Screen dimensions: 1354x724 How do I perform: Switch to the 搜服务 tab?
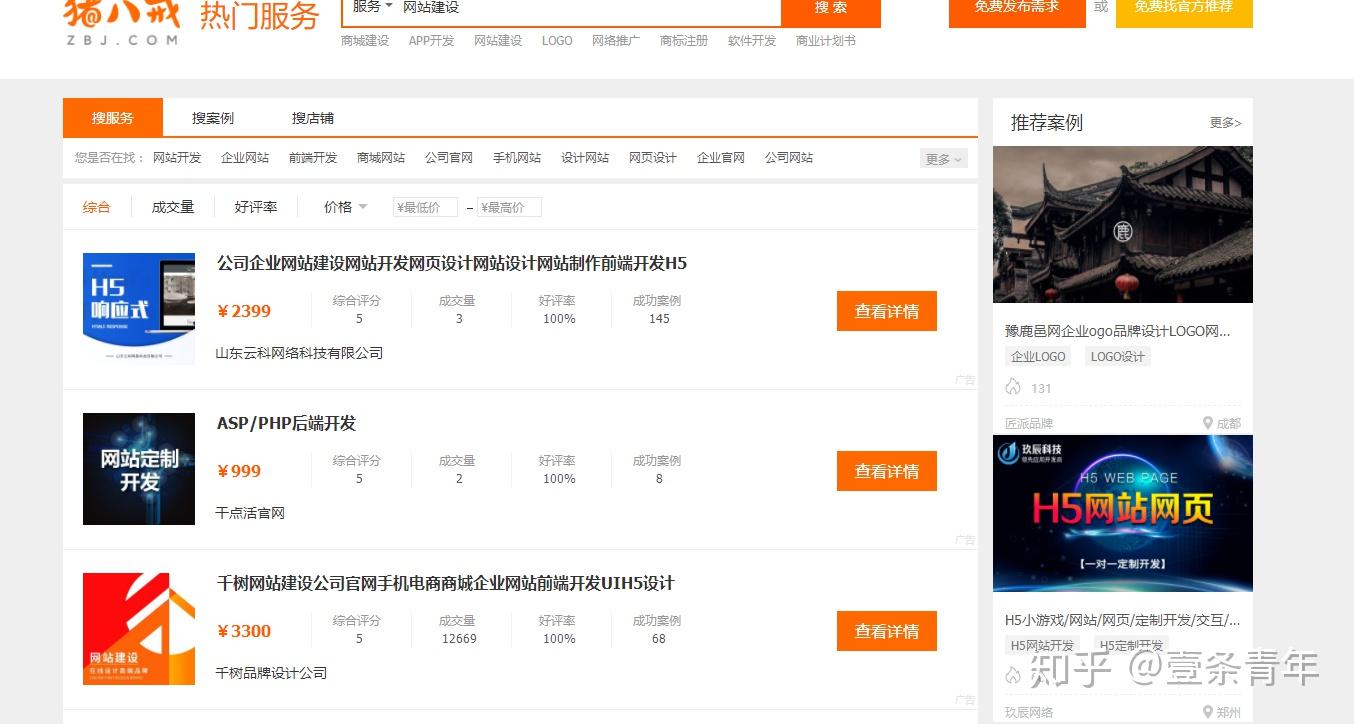click(x=112, y=118)
